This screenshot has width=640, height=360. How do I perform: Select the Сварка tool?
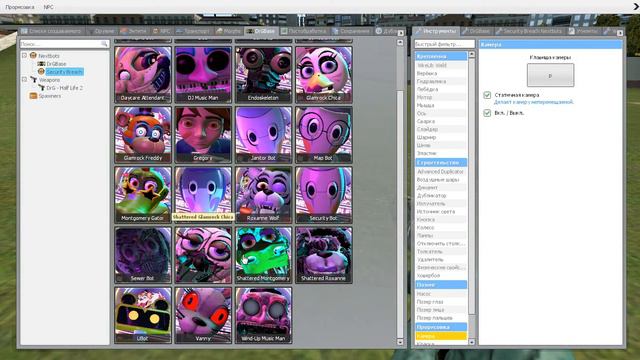[441, 121]
